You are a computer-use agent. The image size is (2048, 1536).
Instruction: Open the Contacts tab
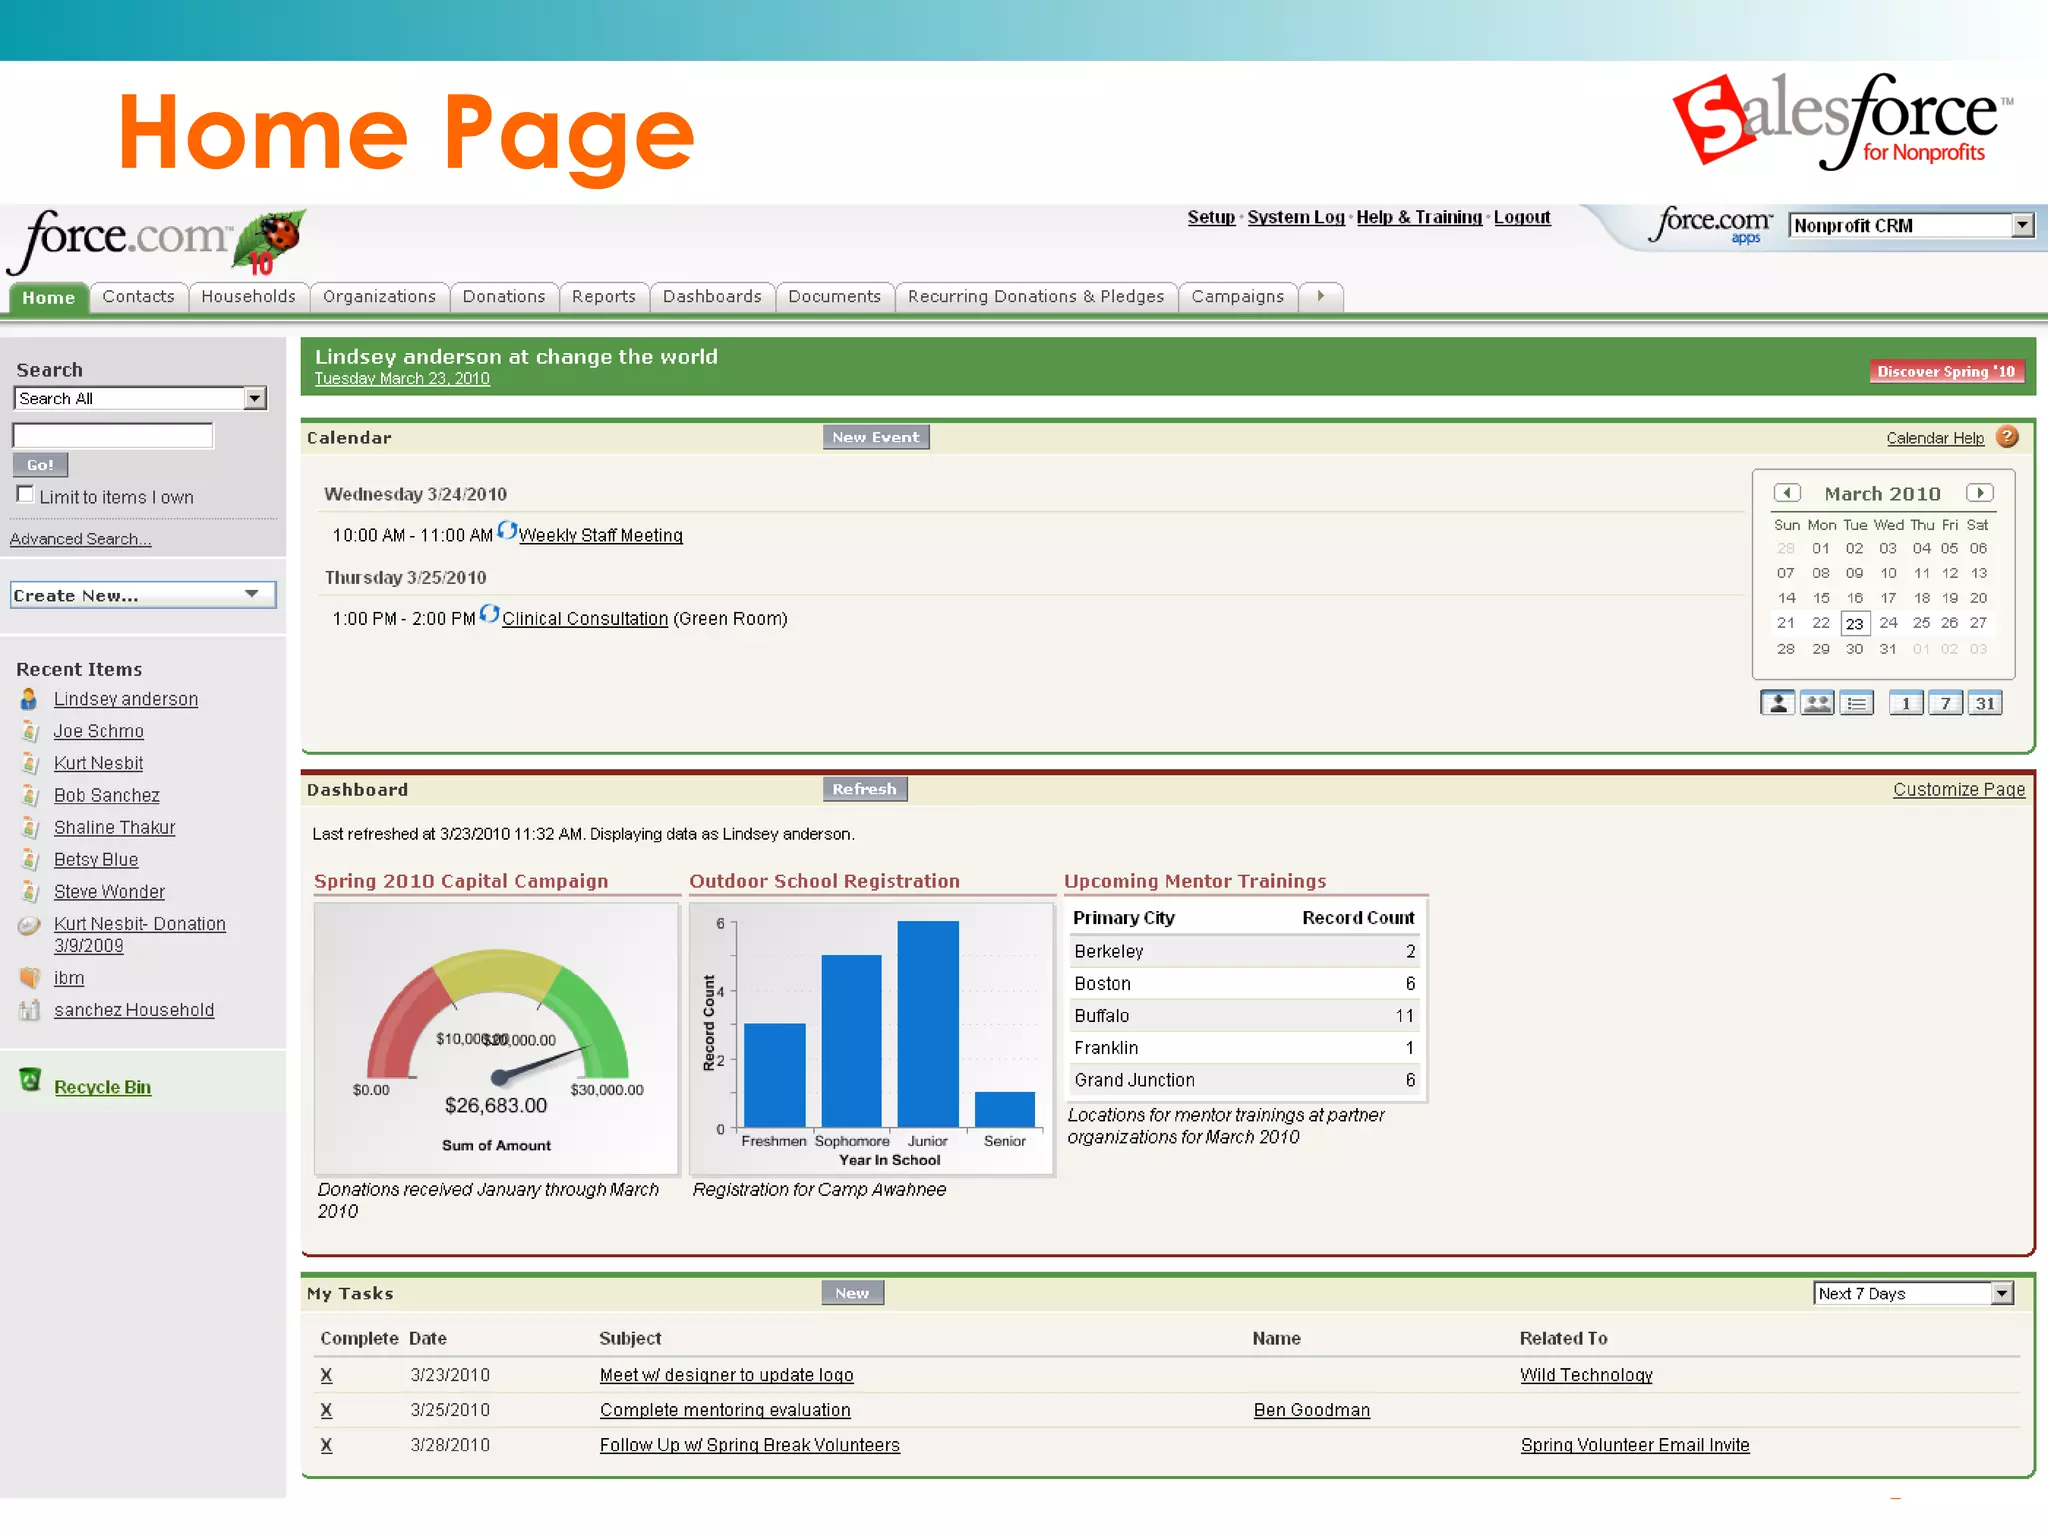138,296
